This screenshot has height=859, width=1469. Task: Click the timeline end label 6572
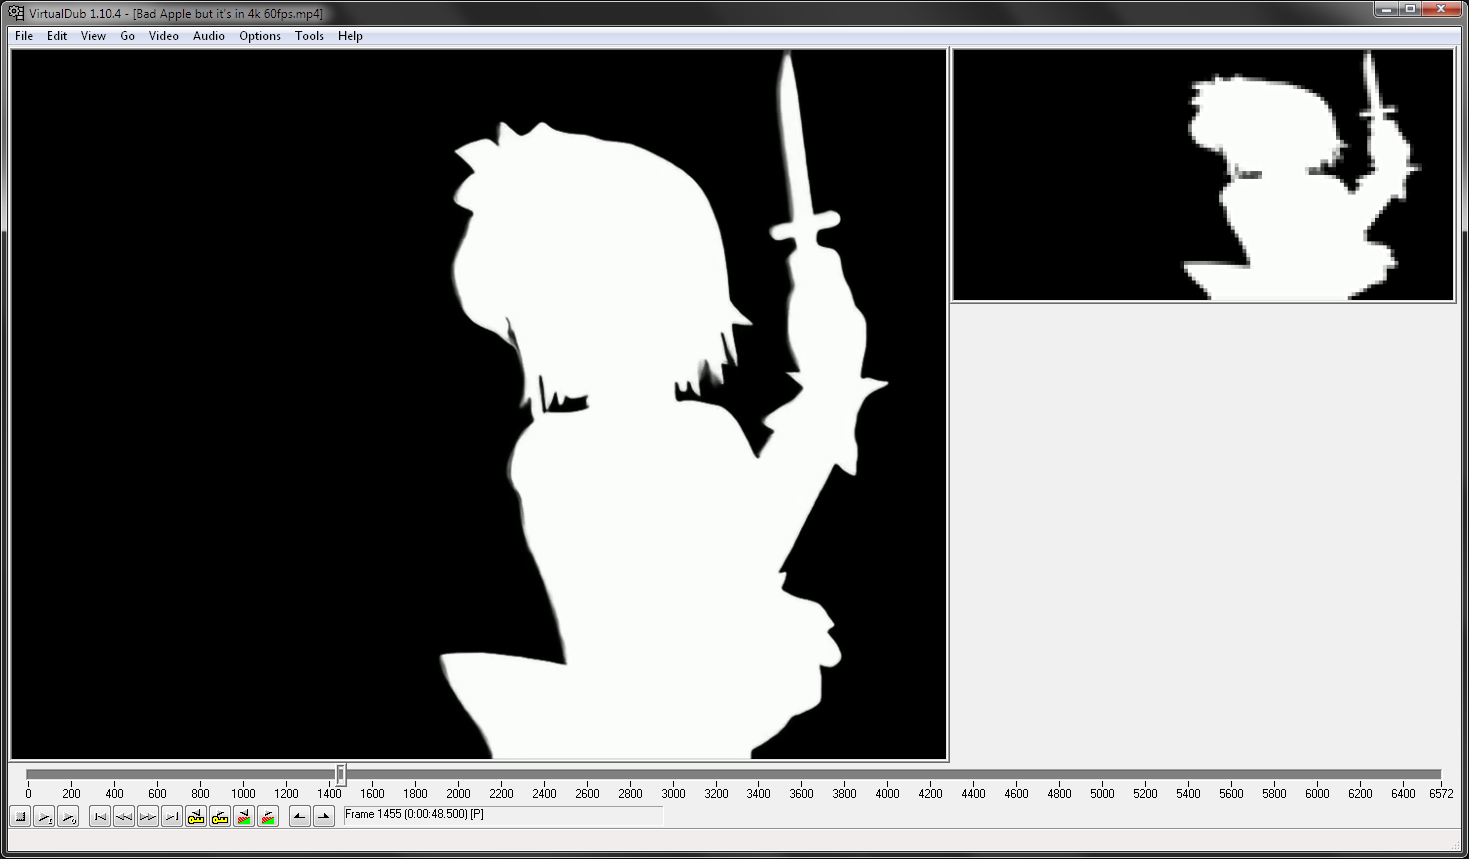click(x=1441, y=794)
